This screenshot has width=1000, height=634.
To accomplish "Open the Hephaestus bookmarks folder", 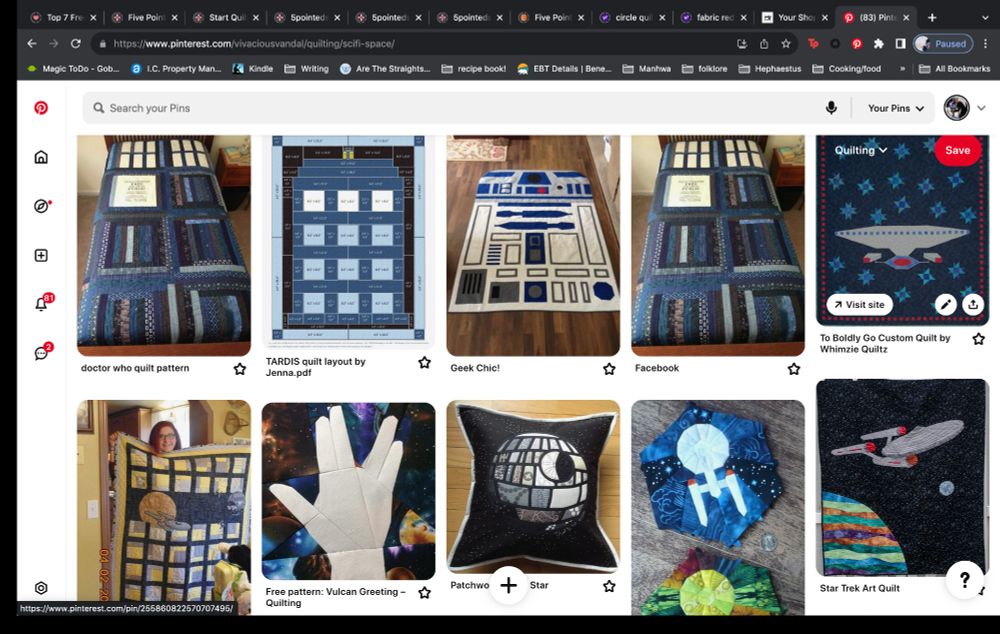I will [770, 68].
